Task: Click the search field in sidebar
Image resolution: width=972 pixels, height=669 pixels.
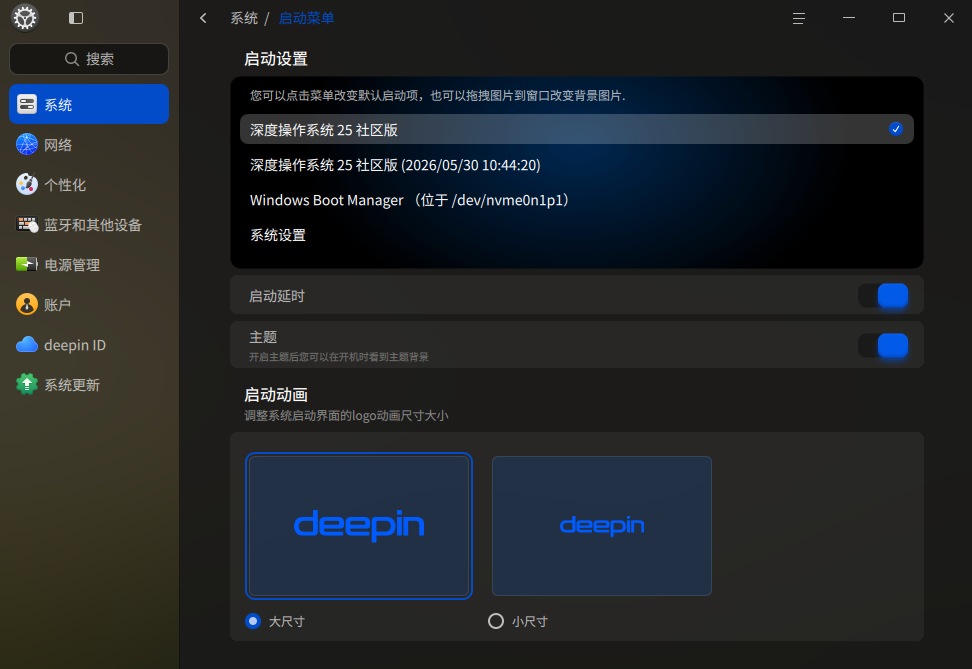Action: [89, 59]
